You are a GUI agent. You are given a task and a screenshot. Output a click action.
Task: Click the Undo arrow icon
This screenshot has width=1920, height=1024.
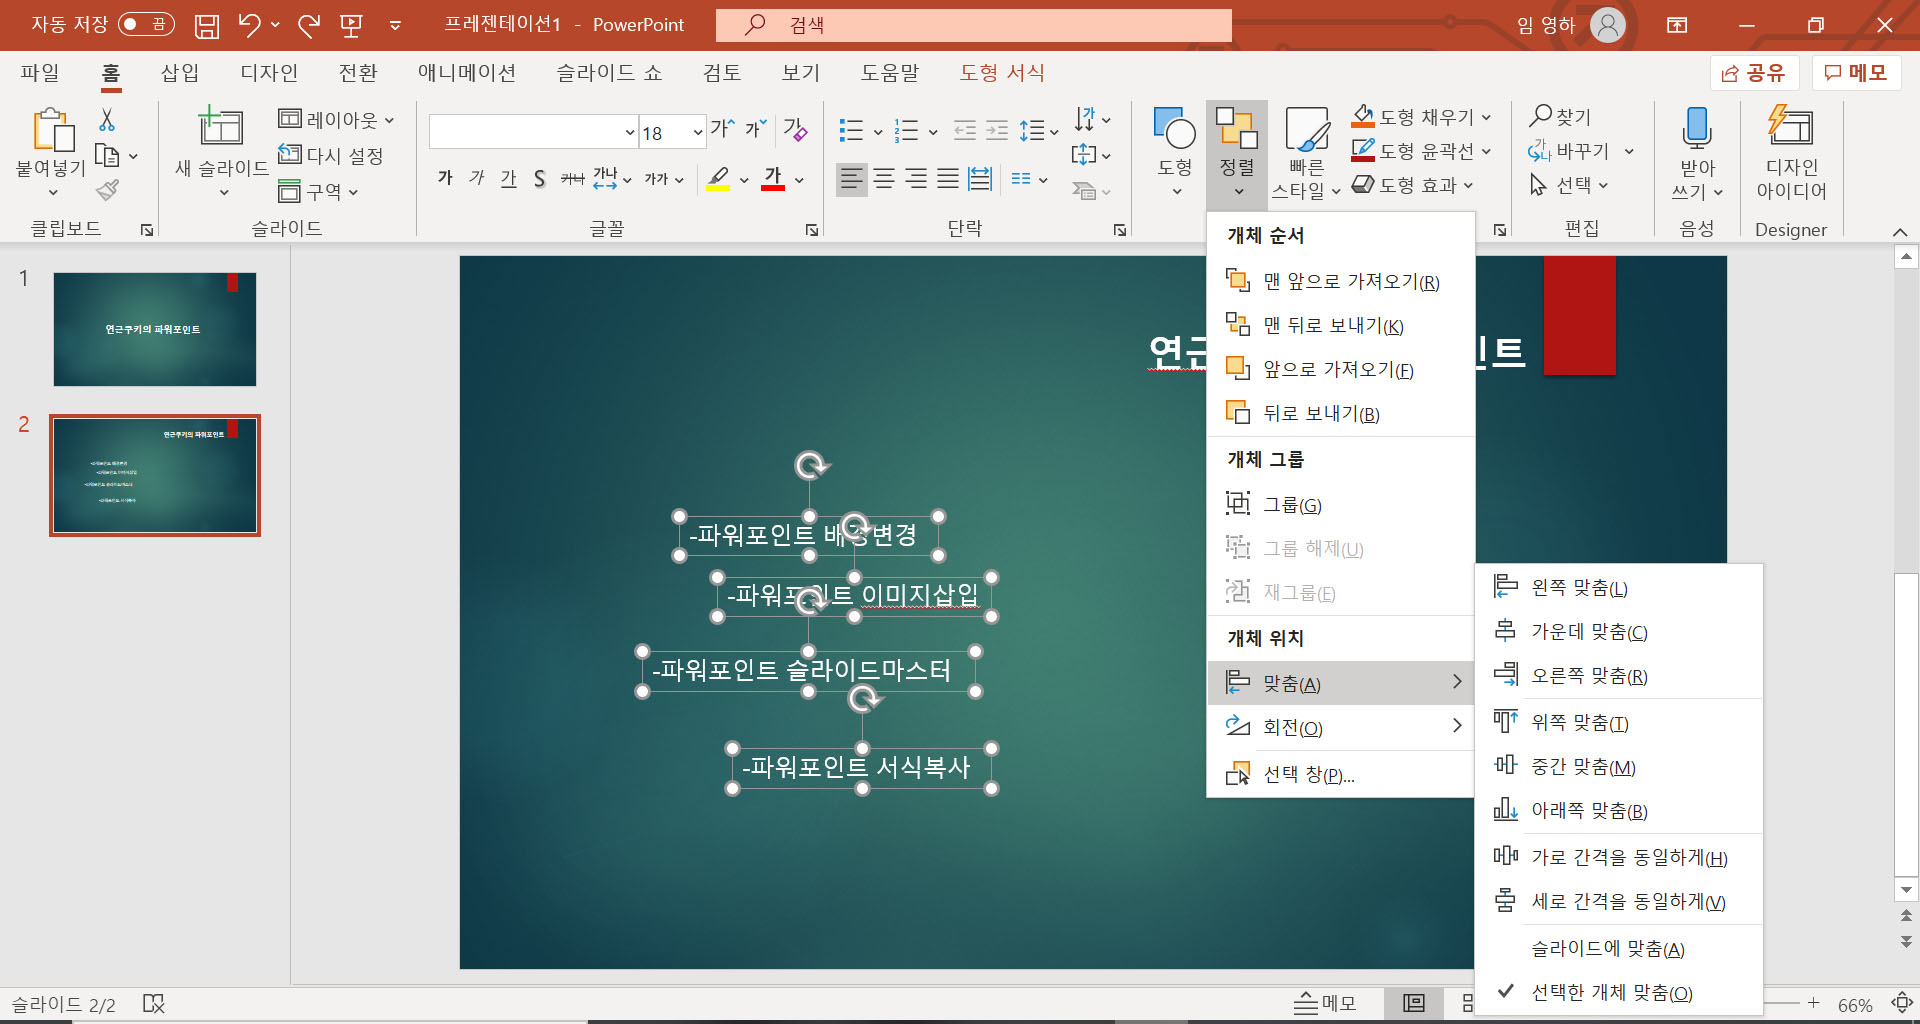249,25
